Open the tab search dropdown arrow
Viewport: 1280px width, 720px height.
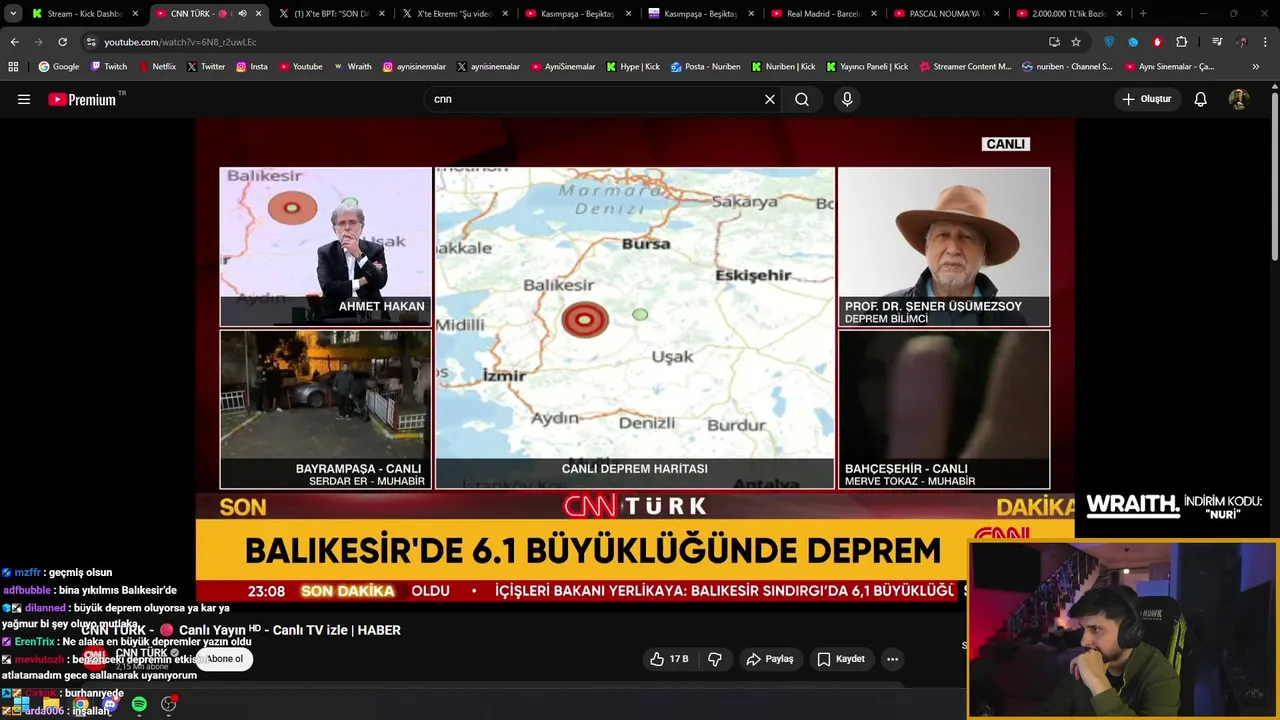13,14
